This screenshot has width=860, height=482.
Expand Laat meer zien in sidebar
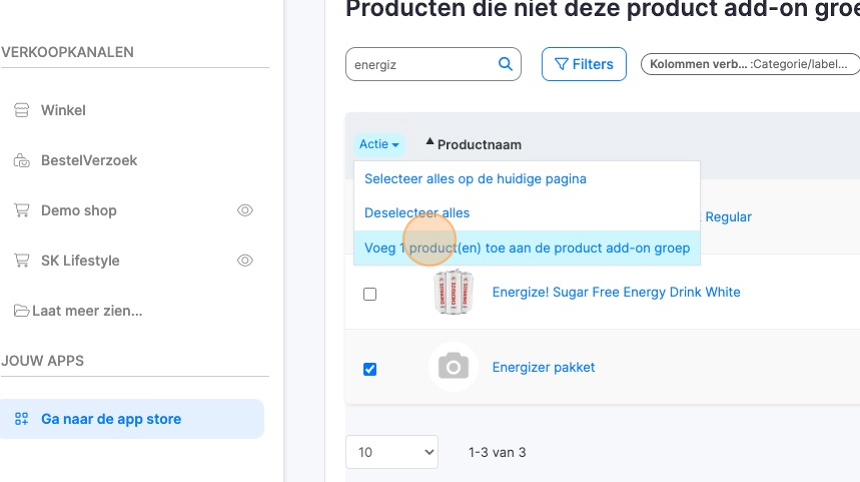(x=77, y=310)
